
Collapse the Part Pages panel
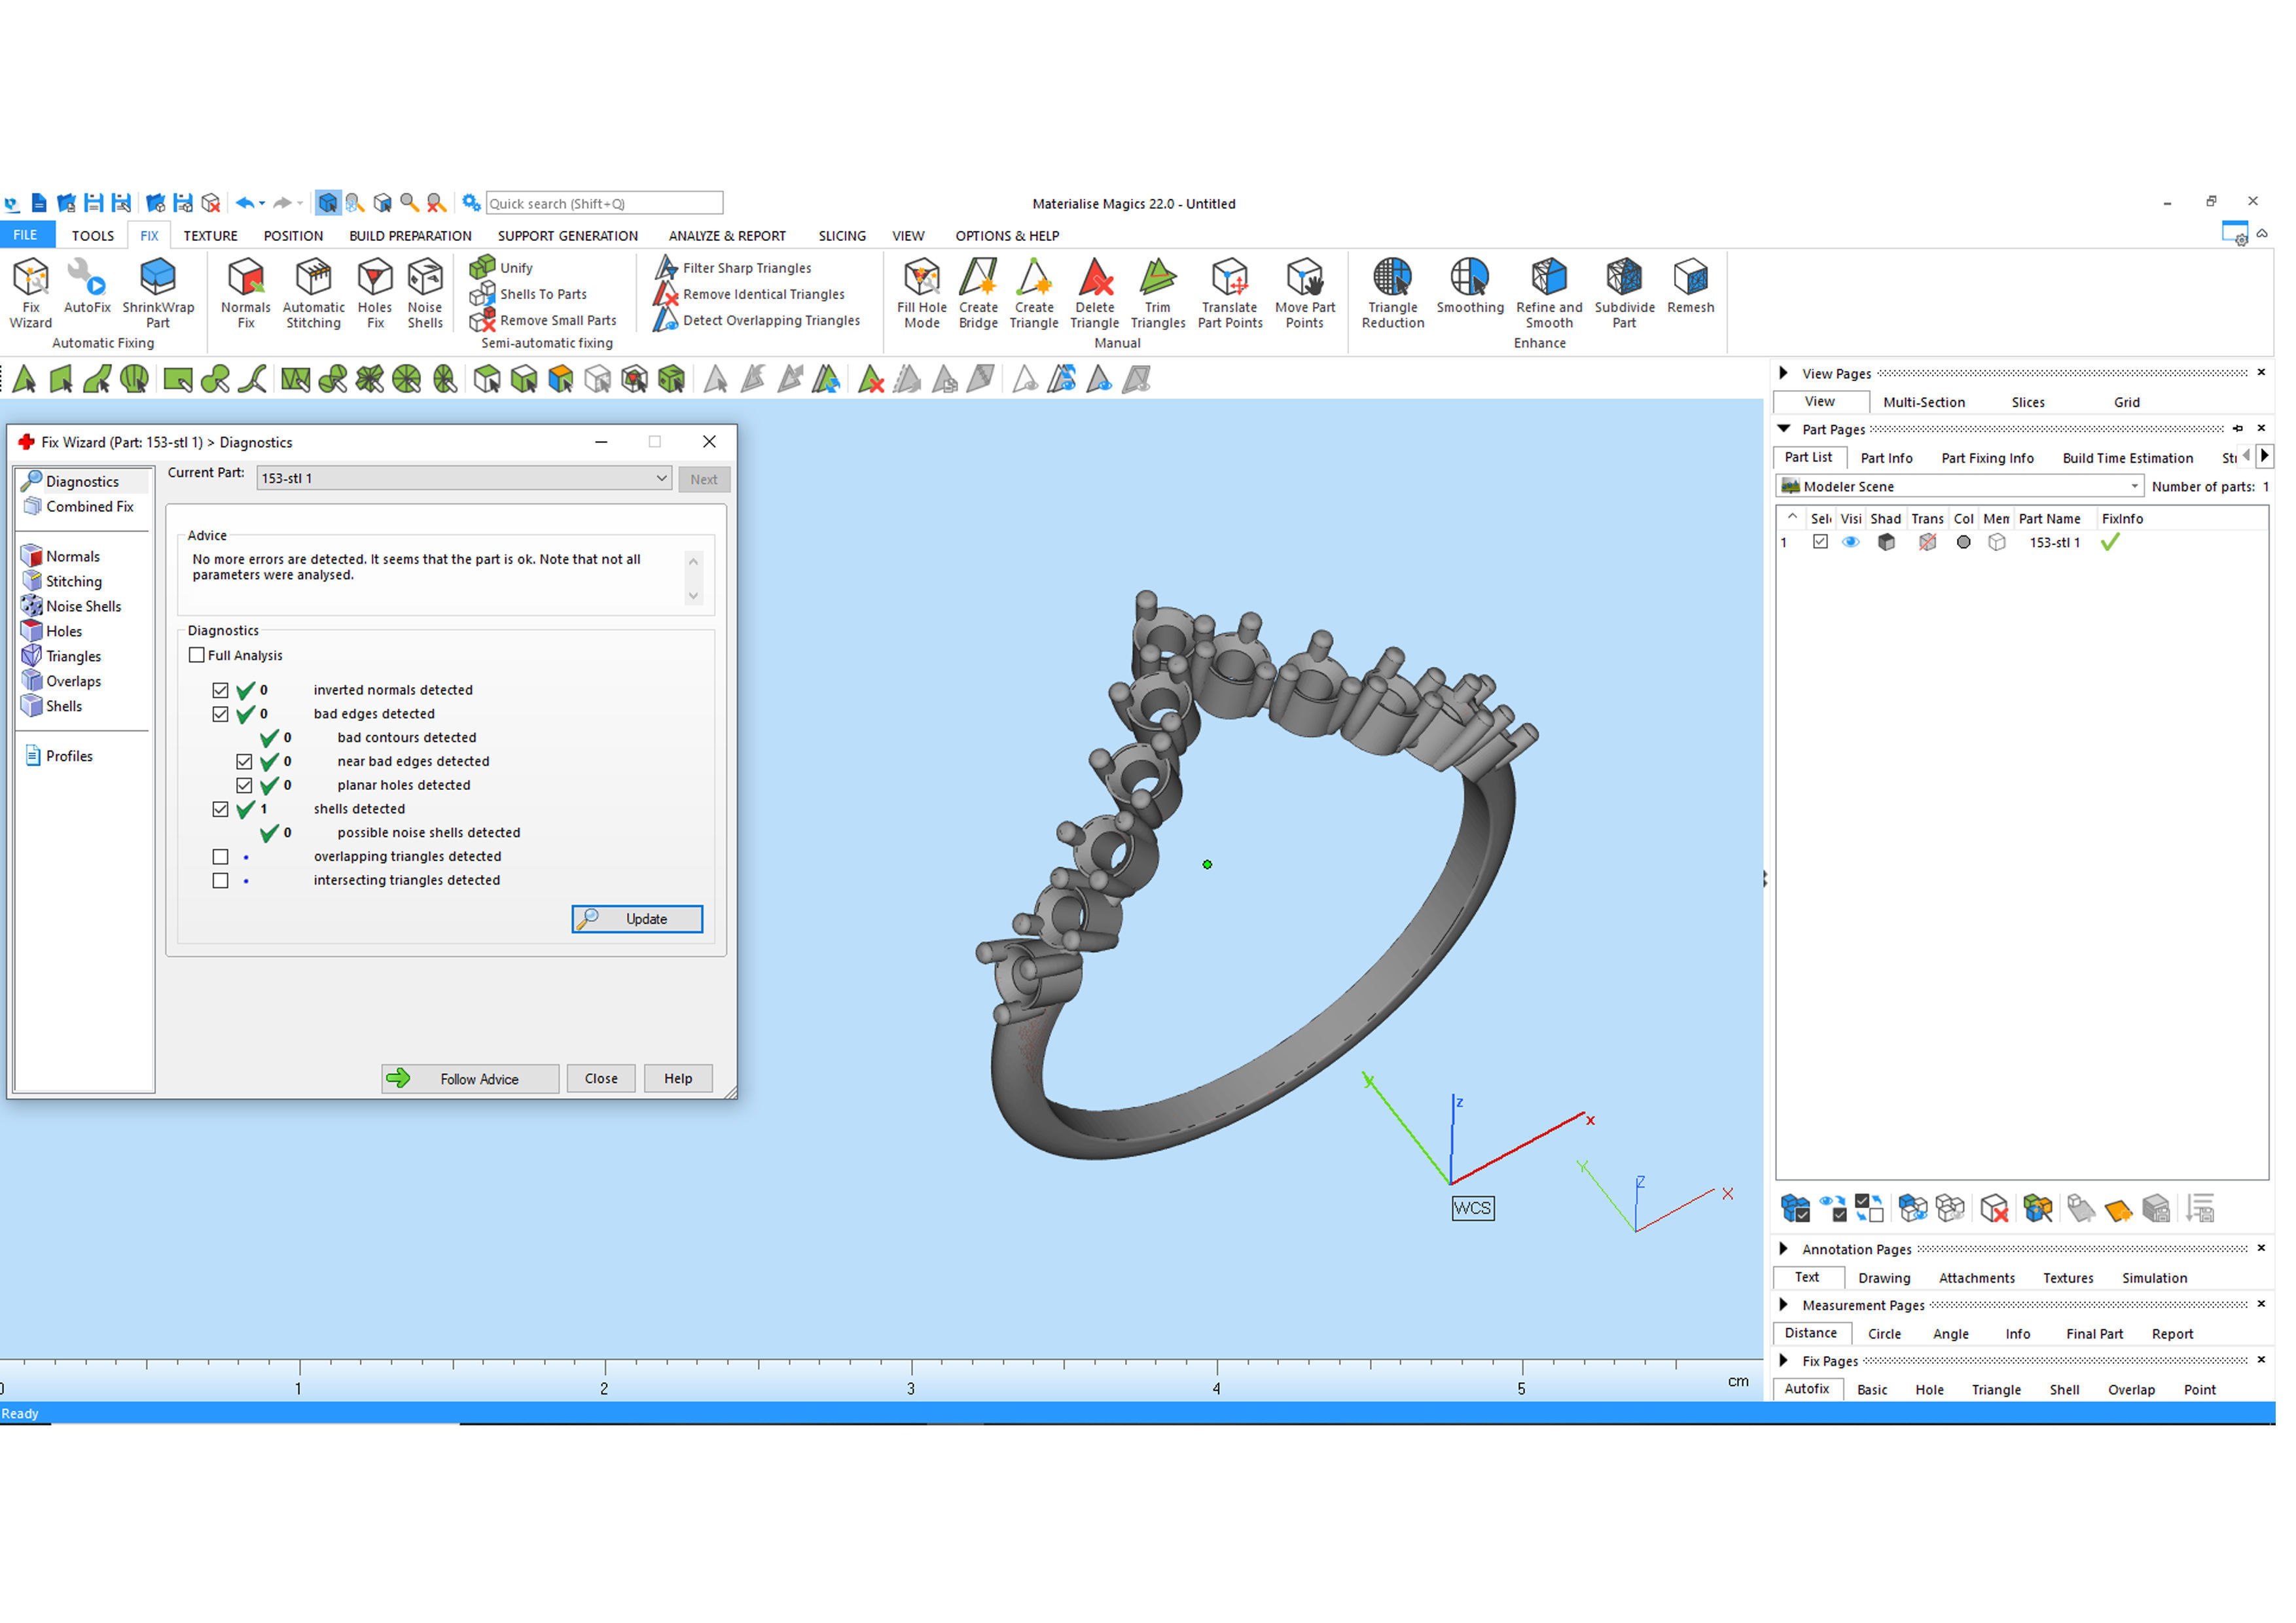[1783, 429]
